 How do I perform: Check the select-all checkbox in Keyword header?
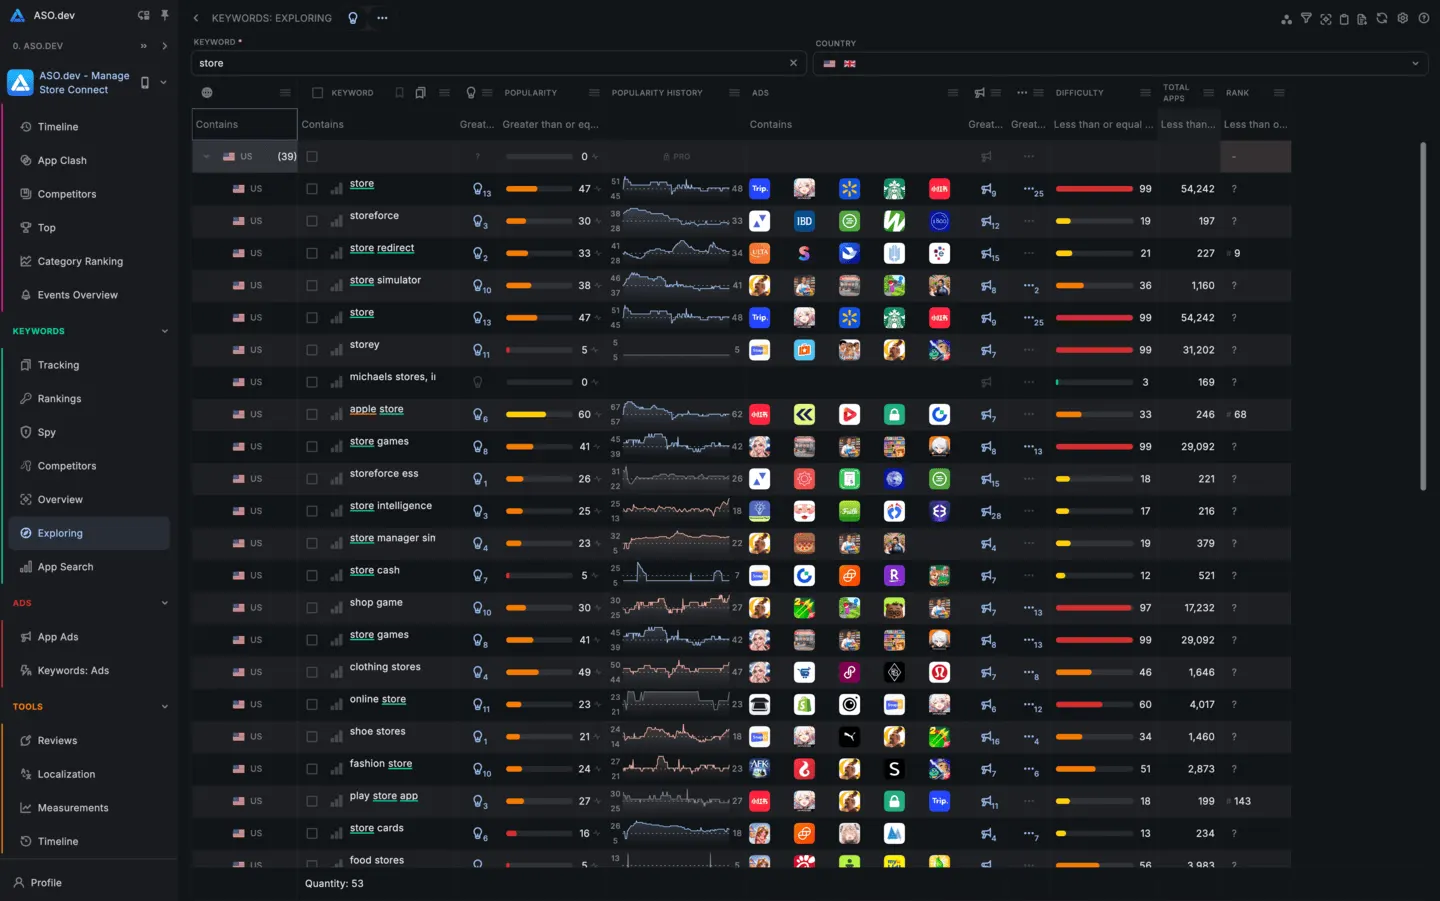pos(317,93)
